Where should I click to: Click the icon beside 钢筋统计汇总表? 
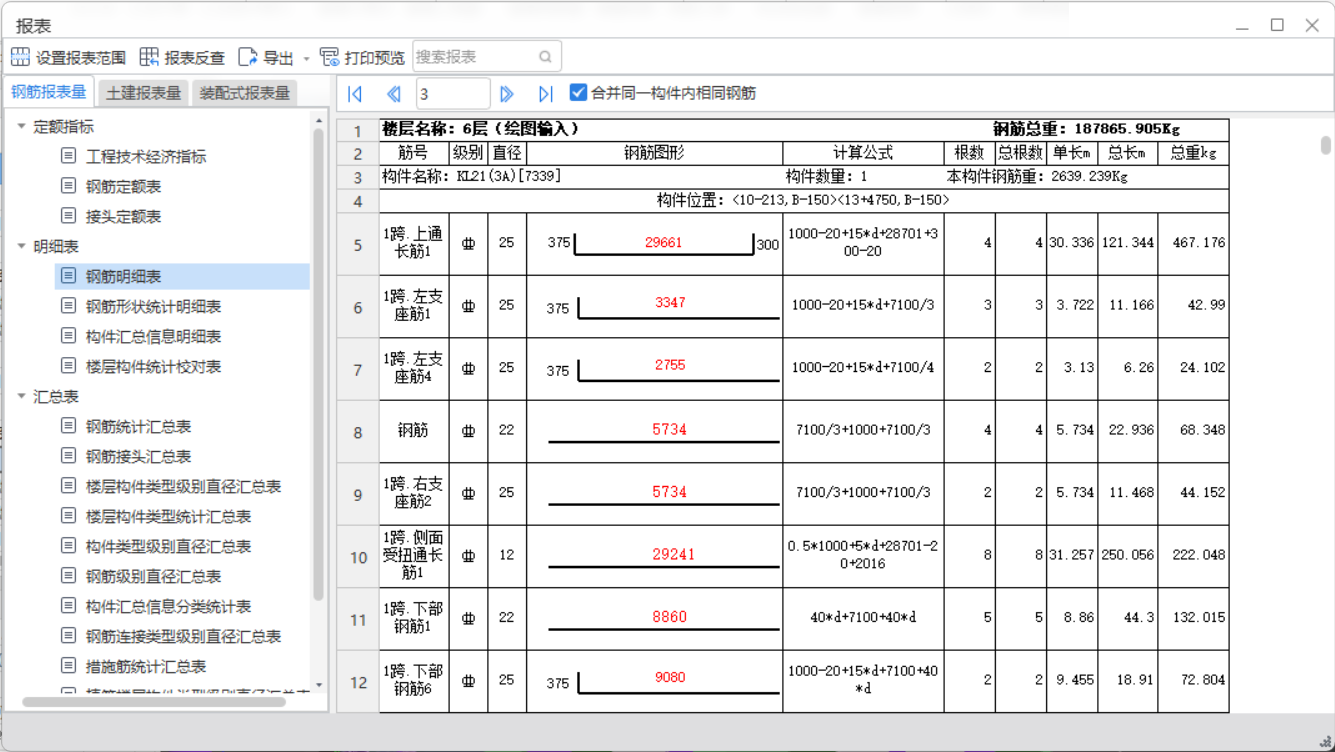pos(68,426)
